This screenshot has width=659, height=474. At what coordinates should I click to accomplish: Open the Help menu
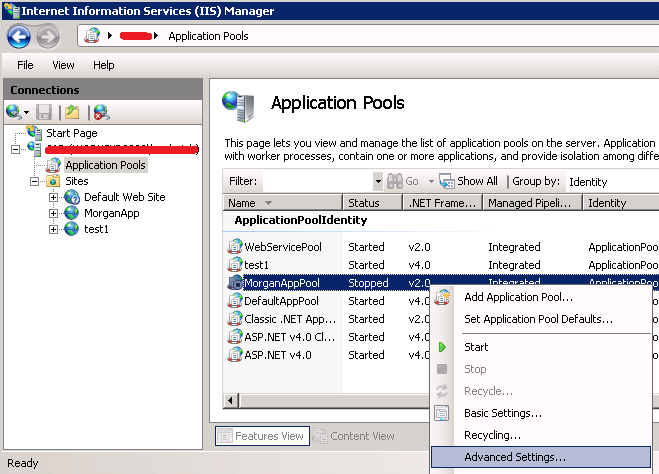pyautogui.click(x=104, y=65)
